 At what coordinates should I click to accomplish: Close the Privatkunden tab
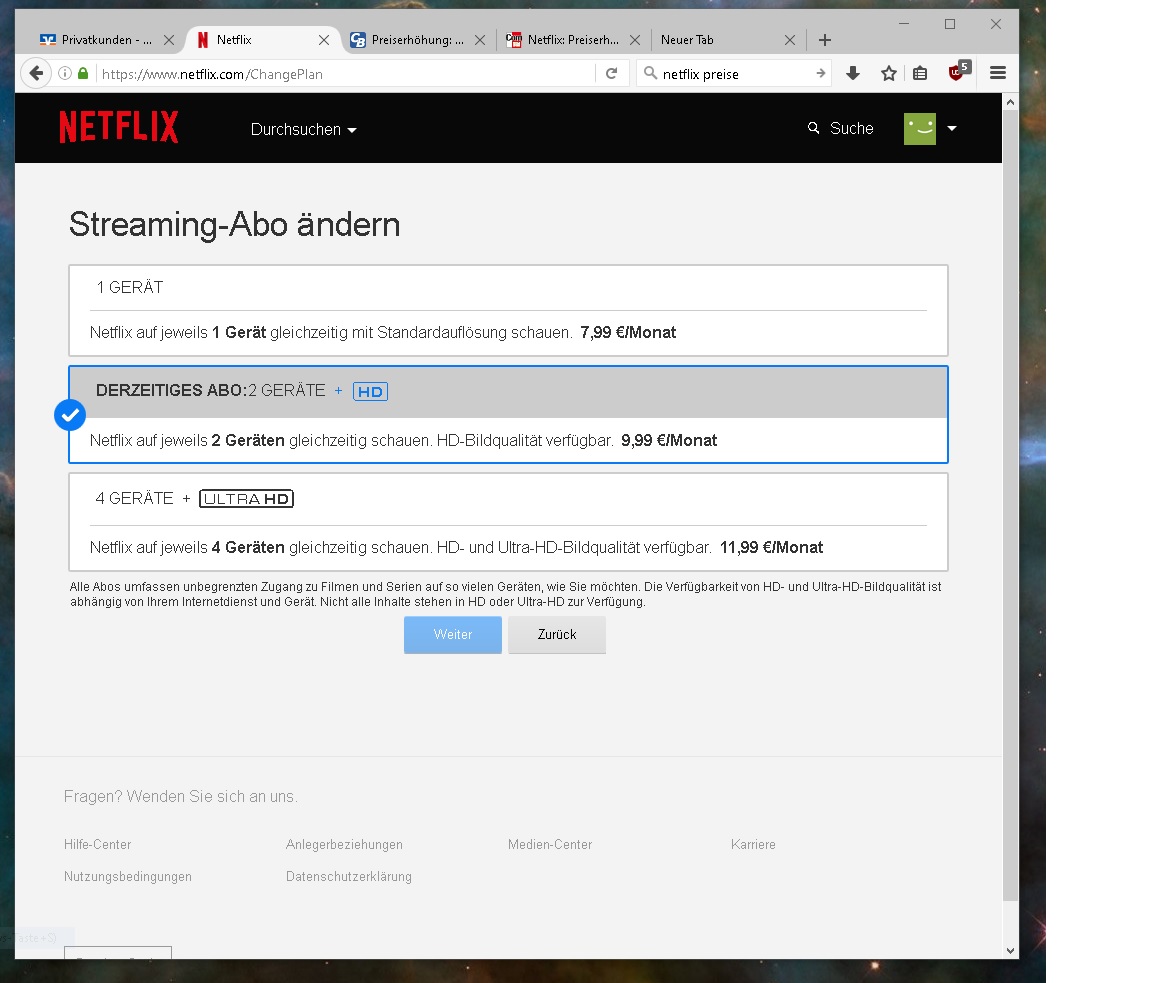point(169,40)
